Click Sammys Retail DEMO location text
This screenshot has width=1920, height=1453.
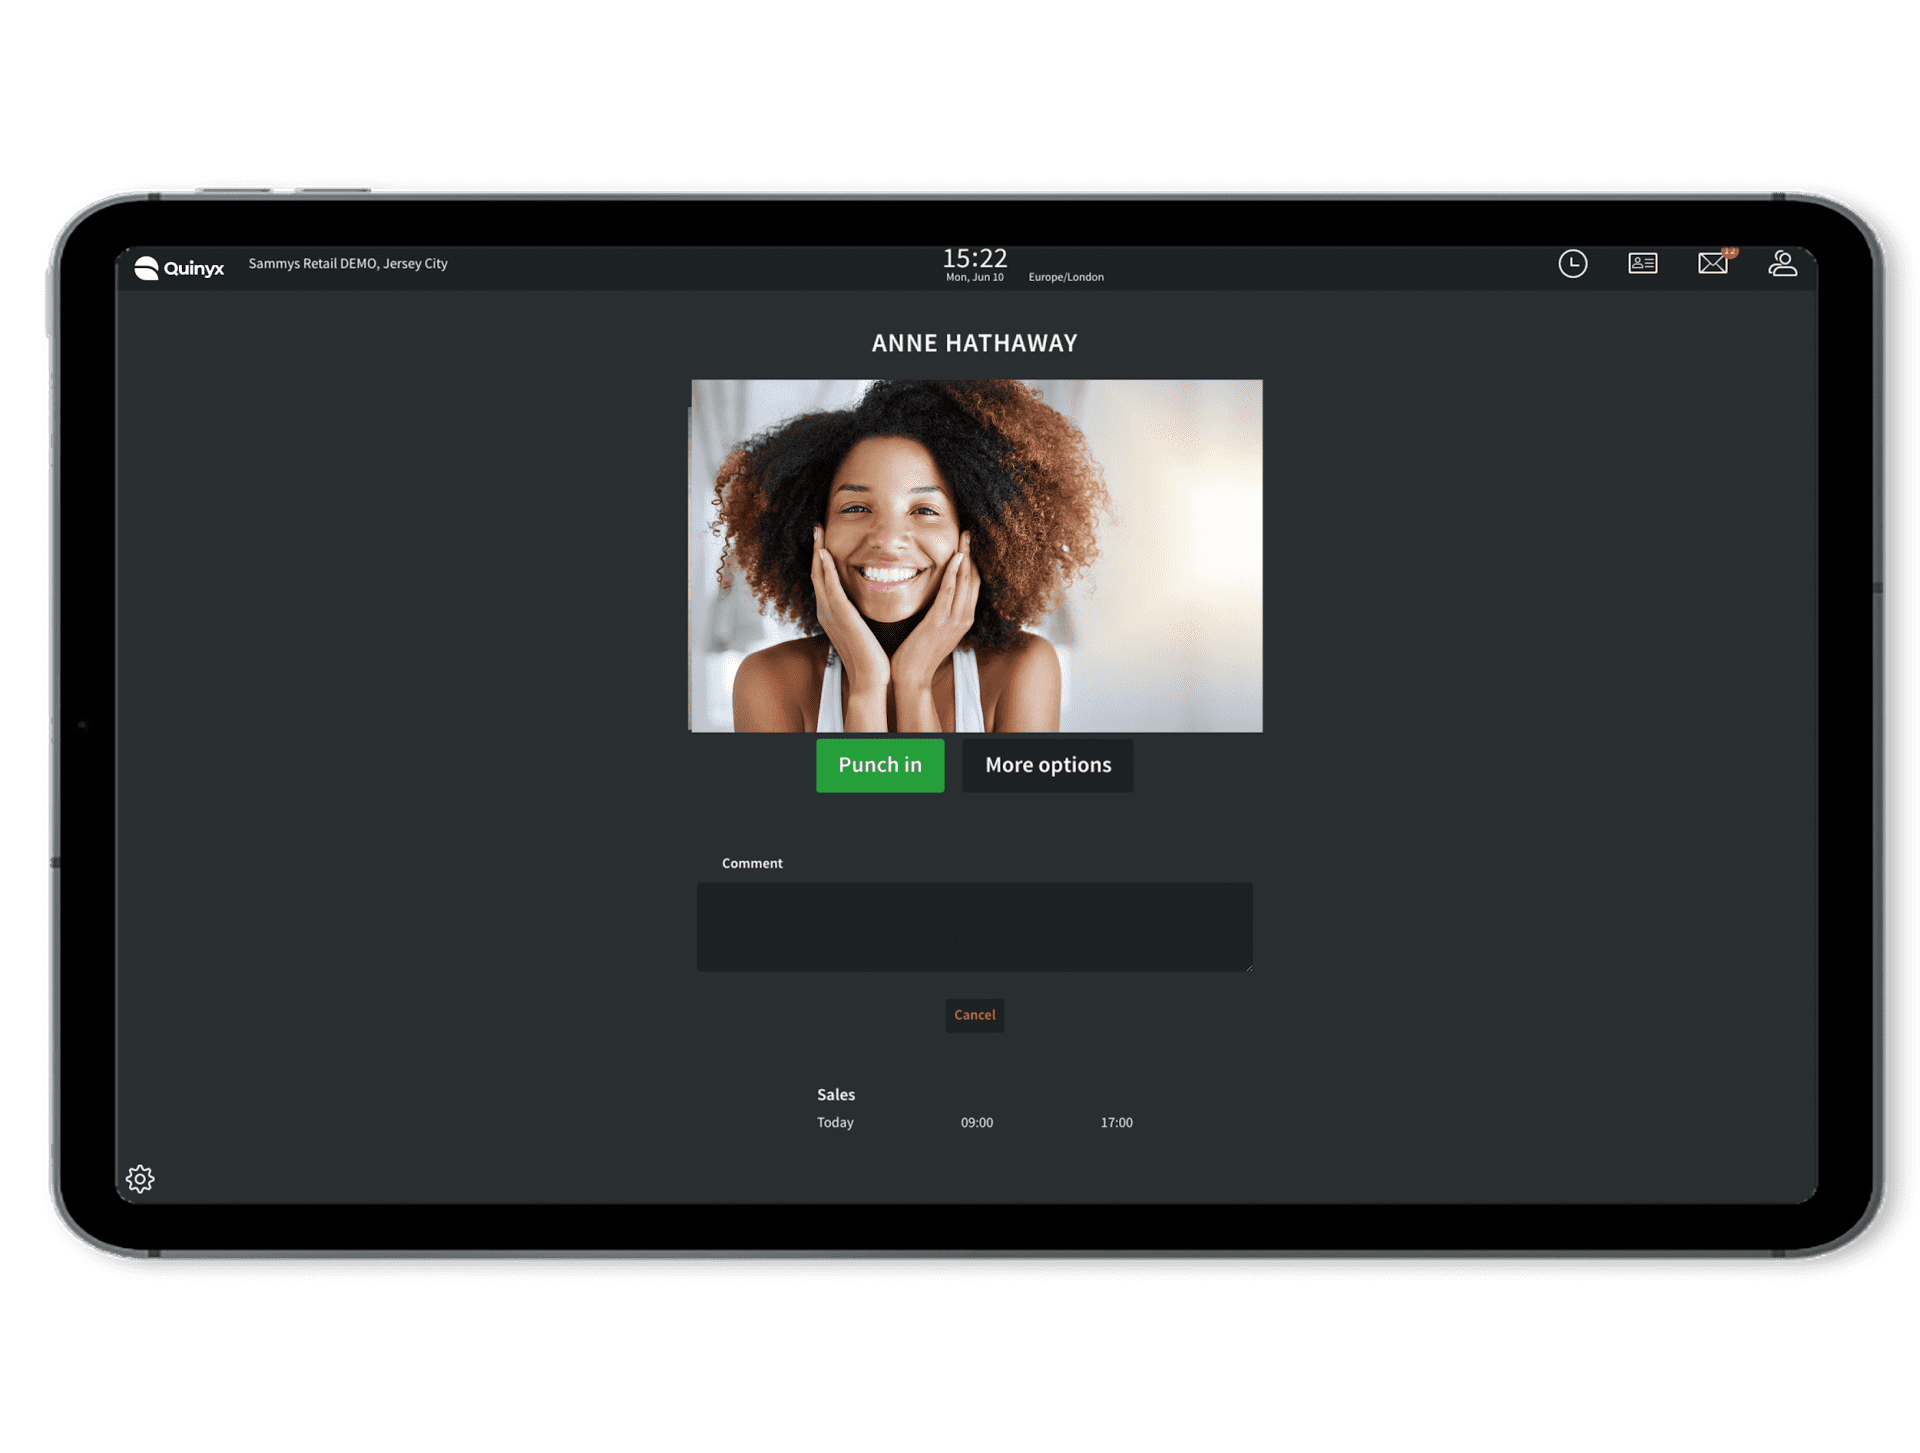[x=348, y=264]
